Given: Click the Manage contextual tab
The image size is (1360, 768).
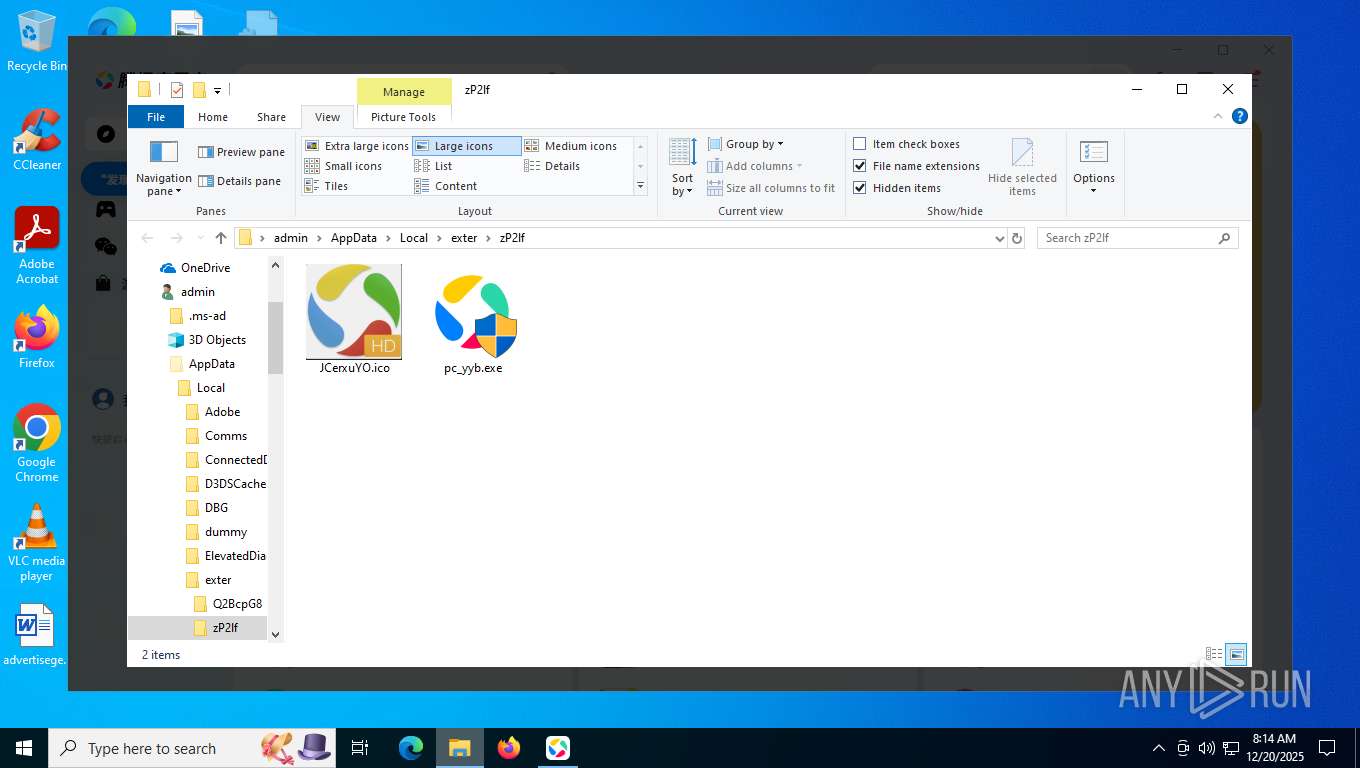Looking at the screenshot, I should [403, 92].
